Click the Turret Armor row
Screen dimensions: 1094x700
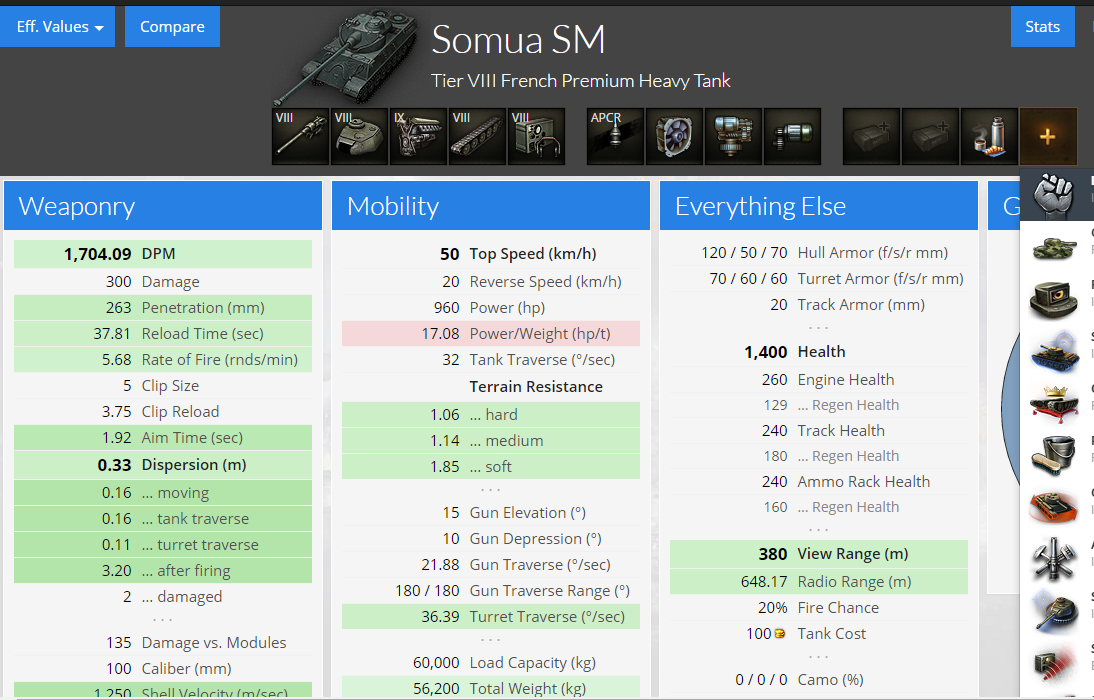tap(818, 278)
